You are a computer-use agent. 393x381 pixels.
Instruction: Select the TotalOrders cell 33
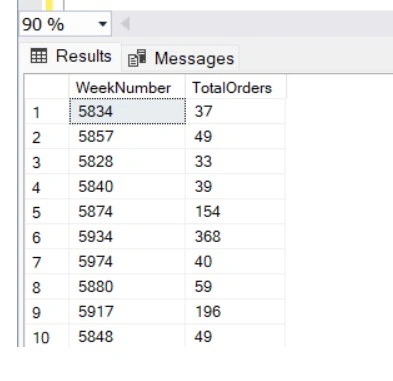[x=235, y=161]
